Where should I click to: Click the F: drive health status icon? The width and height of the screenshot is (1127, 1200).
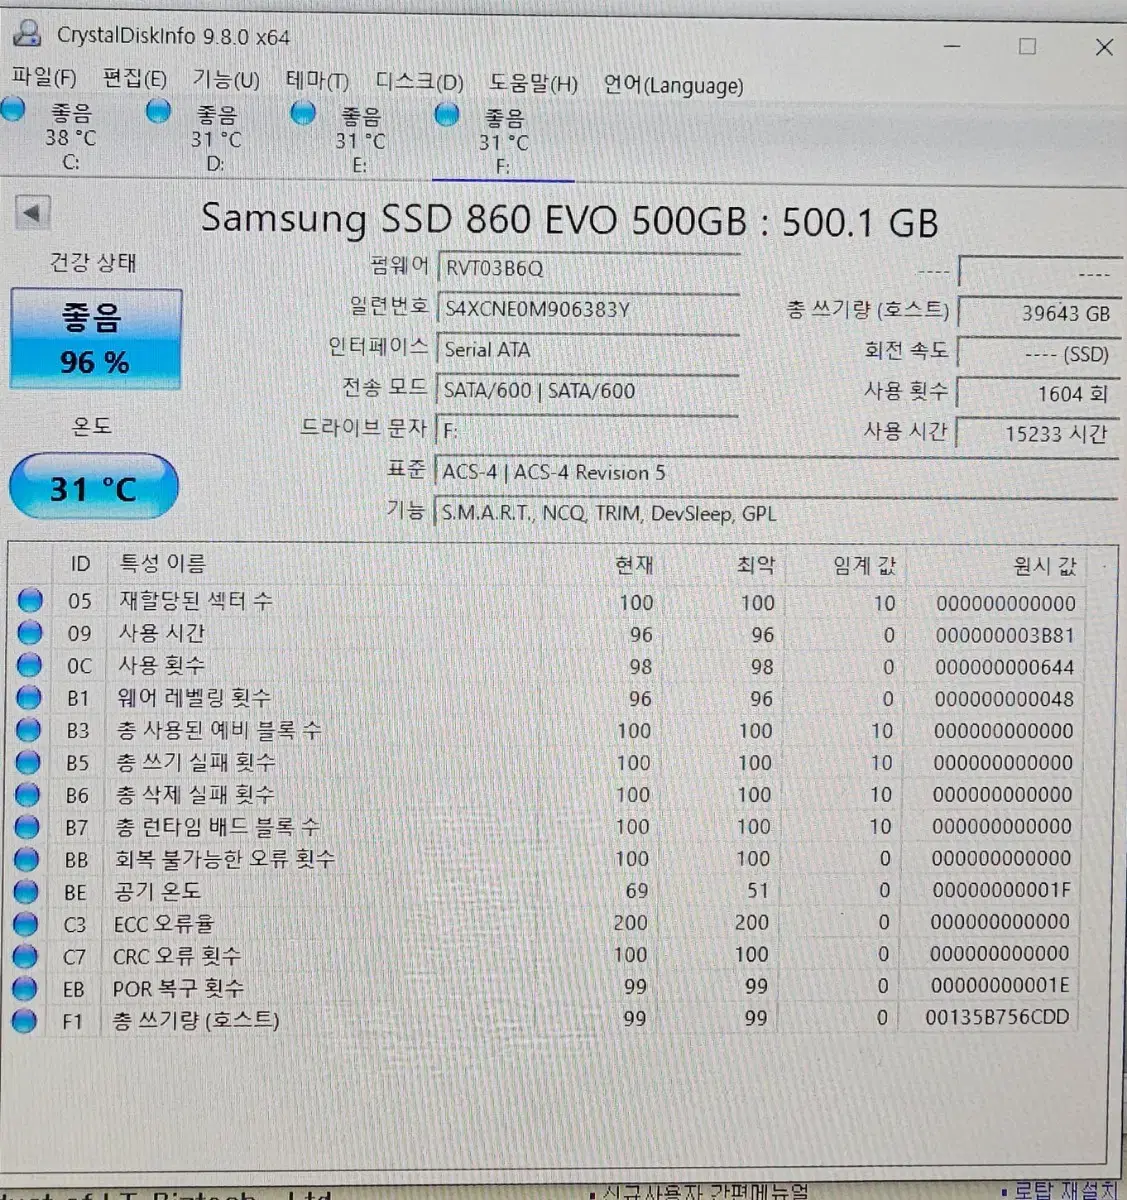[x=447, y=114]
